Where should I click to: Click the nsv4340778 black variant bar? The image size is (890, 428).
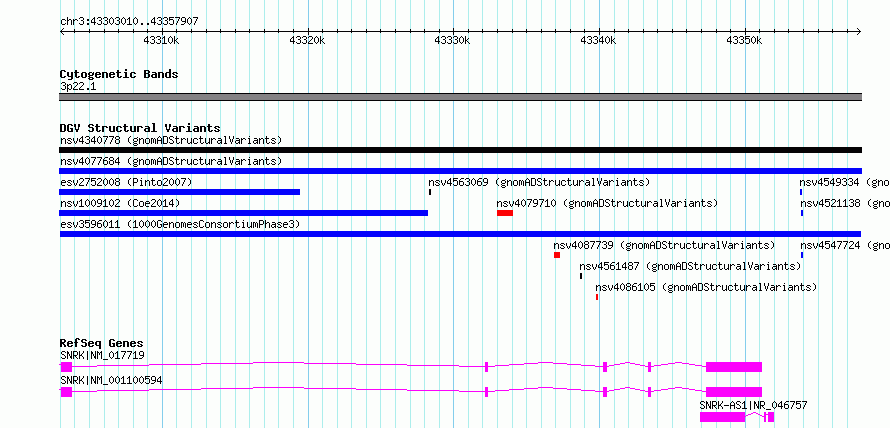coord(460,150)
